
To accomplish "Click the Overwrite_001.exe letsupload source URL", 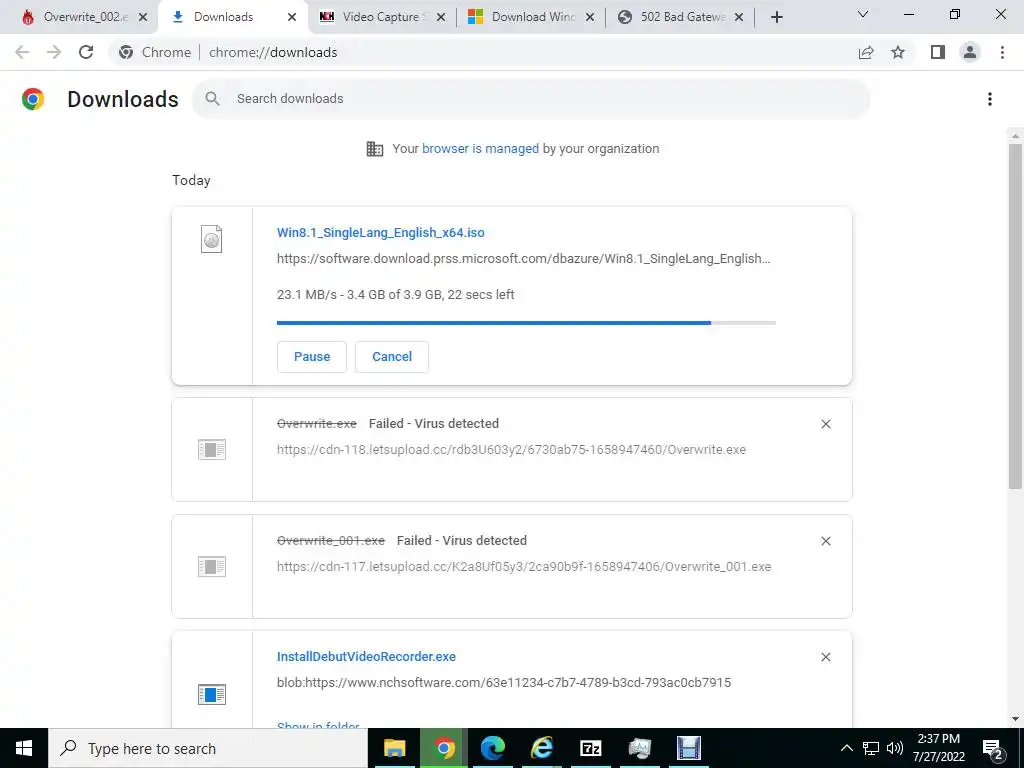I will pyautogui.click(x=524, y=566).
